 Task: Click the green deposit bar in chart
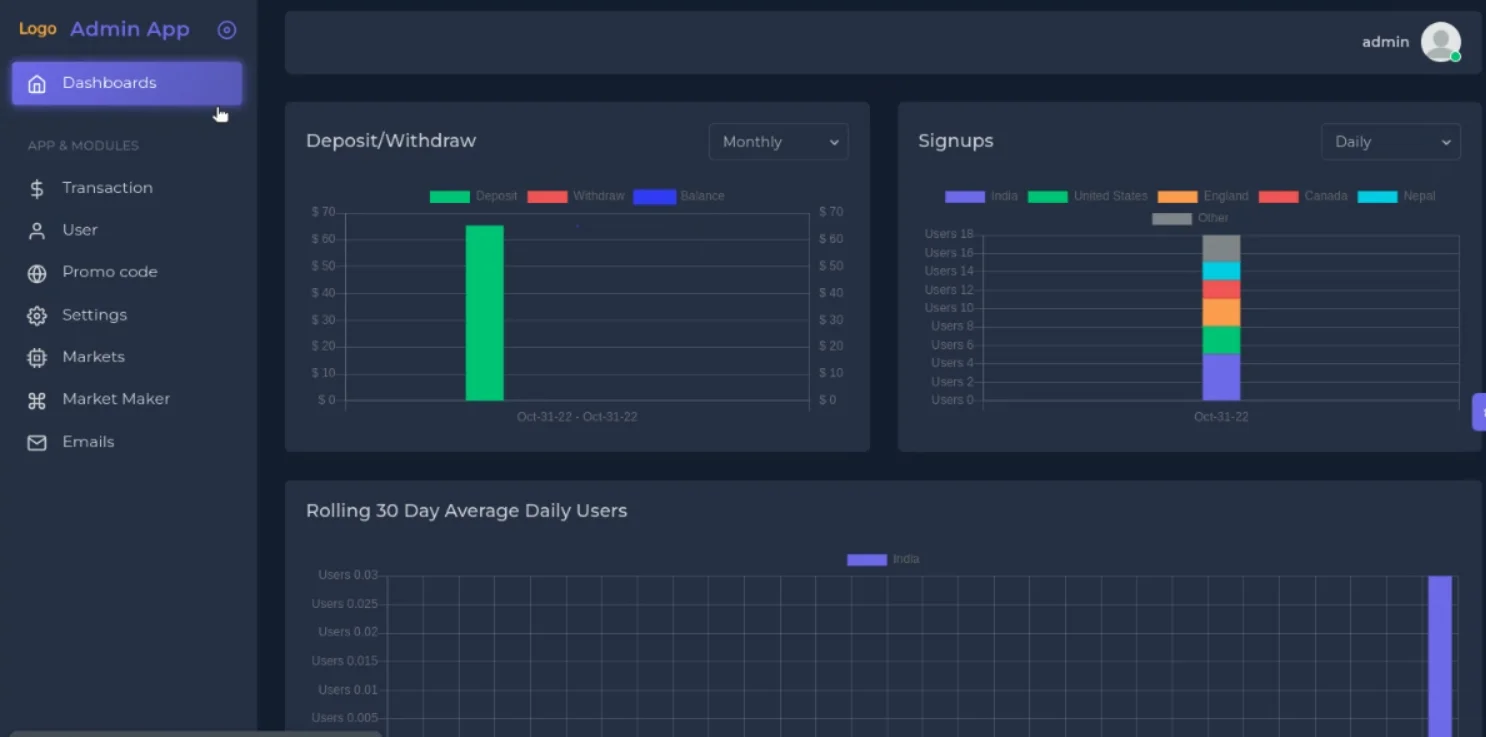coord(485,312)
